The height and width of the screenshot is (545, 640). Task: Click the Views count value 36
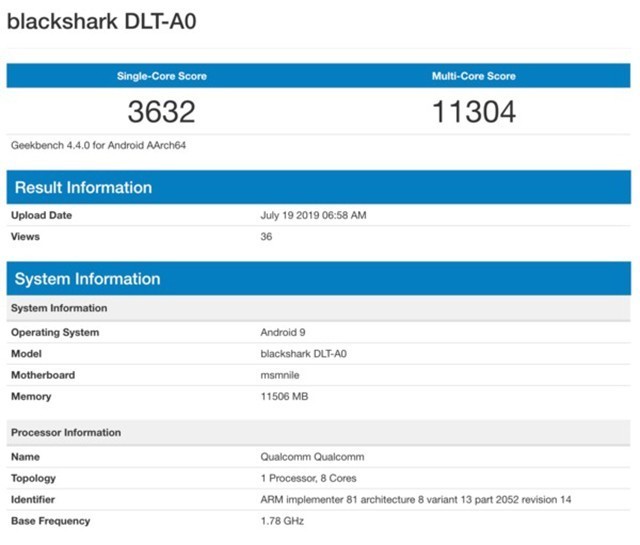tap(267, 237)
